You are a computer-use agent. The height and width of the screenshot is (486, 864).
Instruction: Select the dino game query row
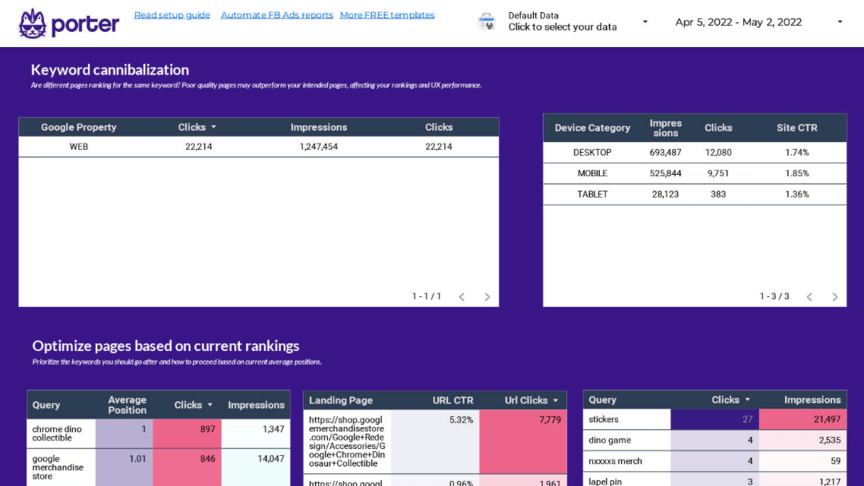coord(715,440)
